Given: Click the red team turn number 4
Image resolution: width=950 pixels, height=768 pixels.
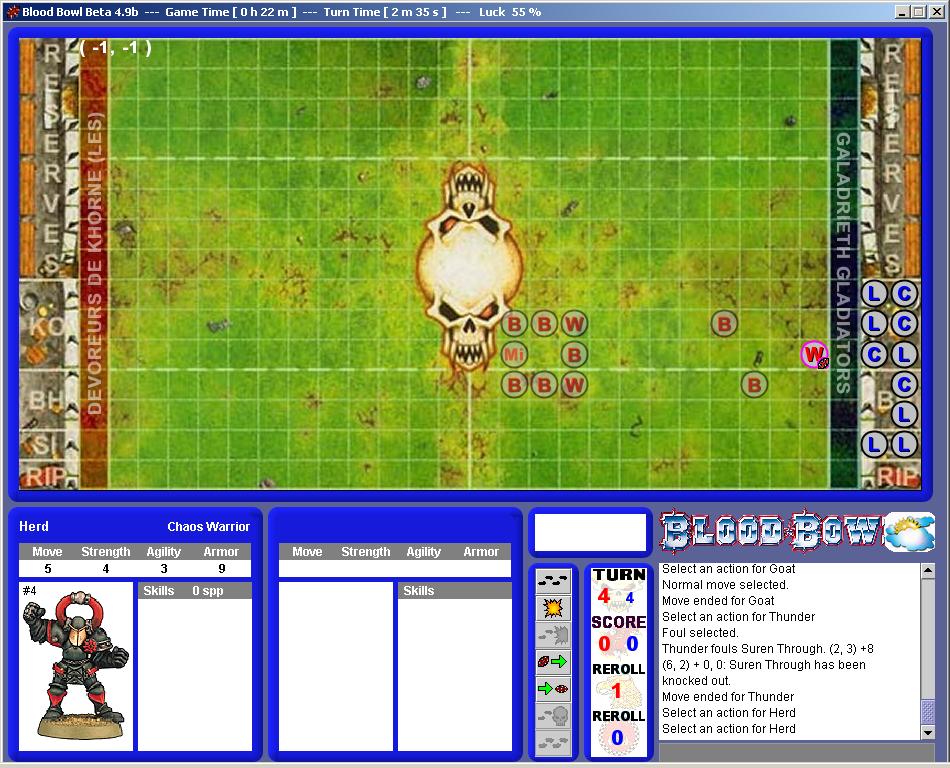Looking at the screenshot, I should [603, 597].
